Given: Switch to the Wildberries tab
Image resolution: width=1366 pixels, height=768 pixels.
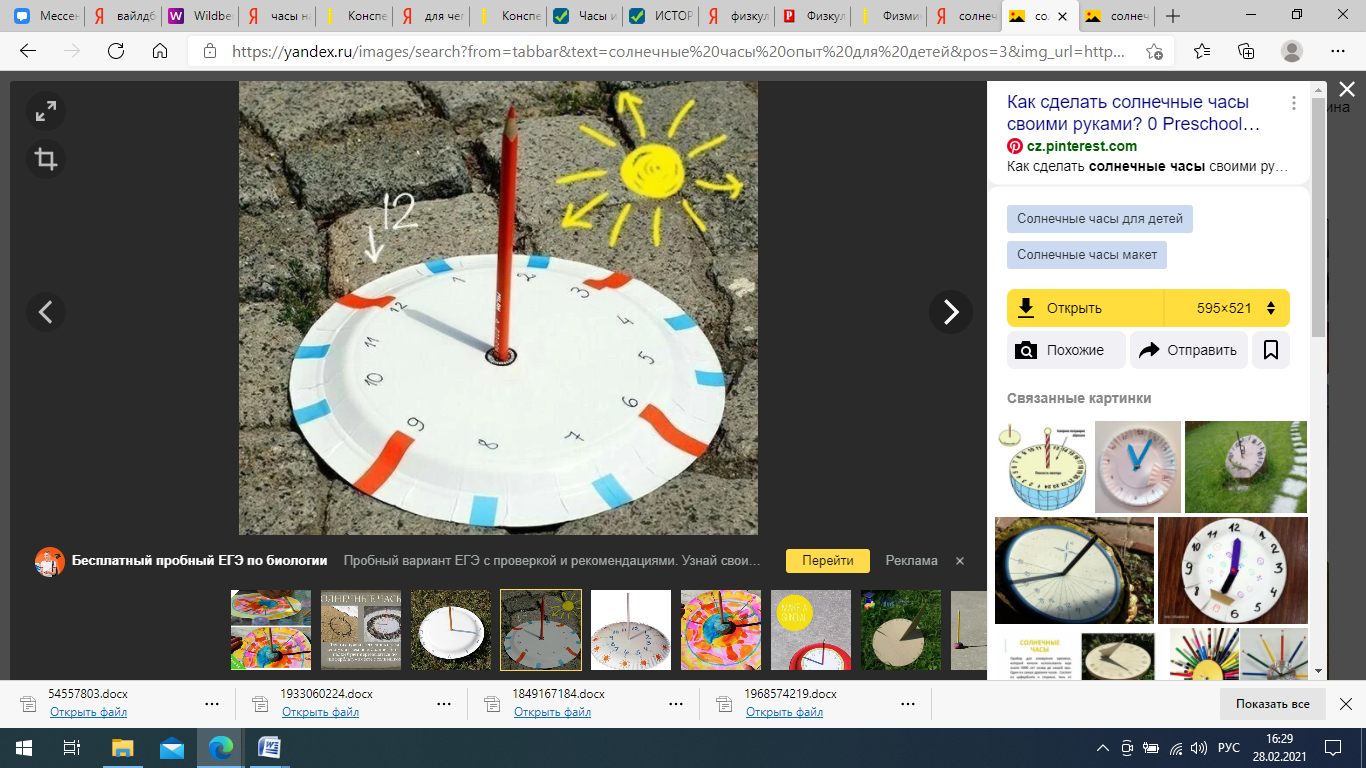Looking at the screenshot, I should [200, 16].
